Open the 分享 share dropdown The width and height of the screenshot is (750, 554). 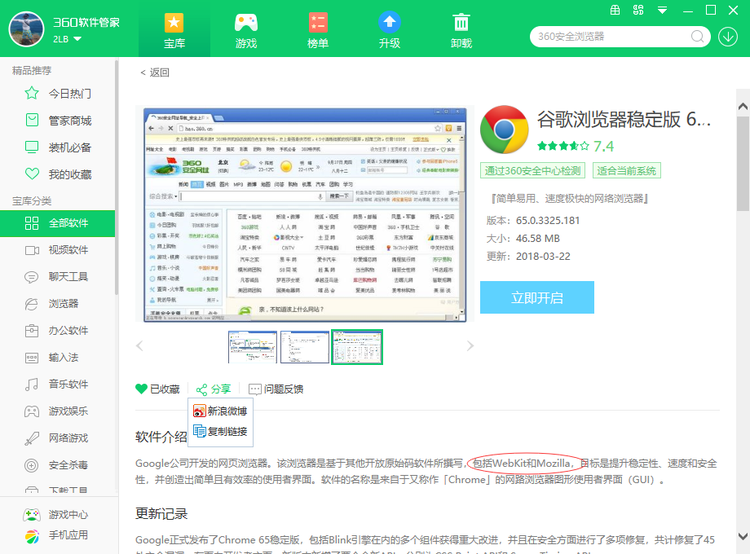[213, 389]
